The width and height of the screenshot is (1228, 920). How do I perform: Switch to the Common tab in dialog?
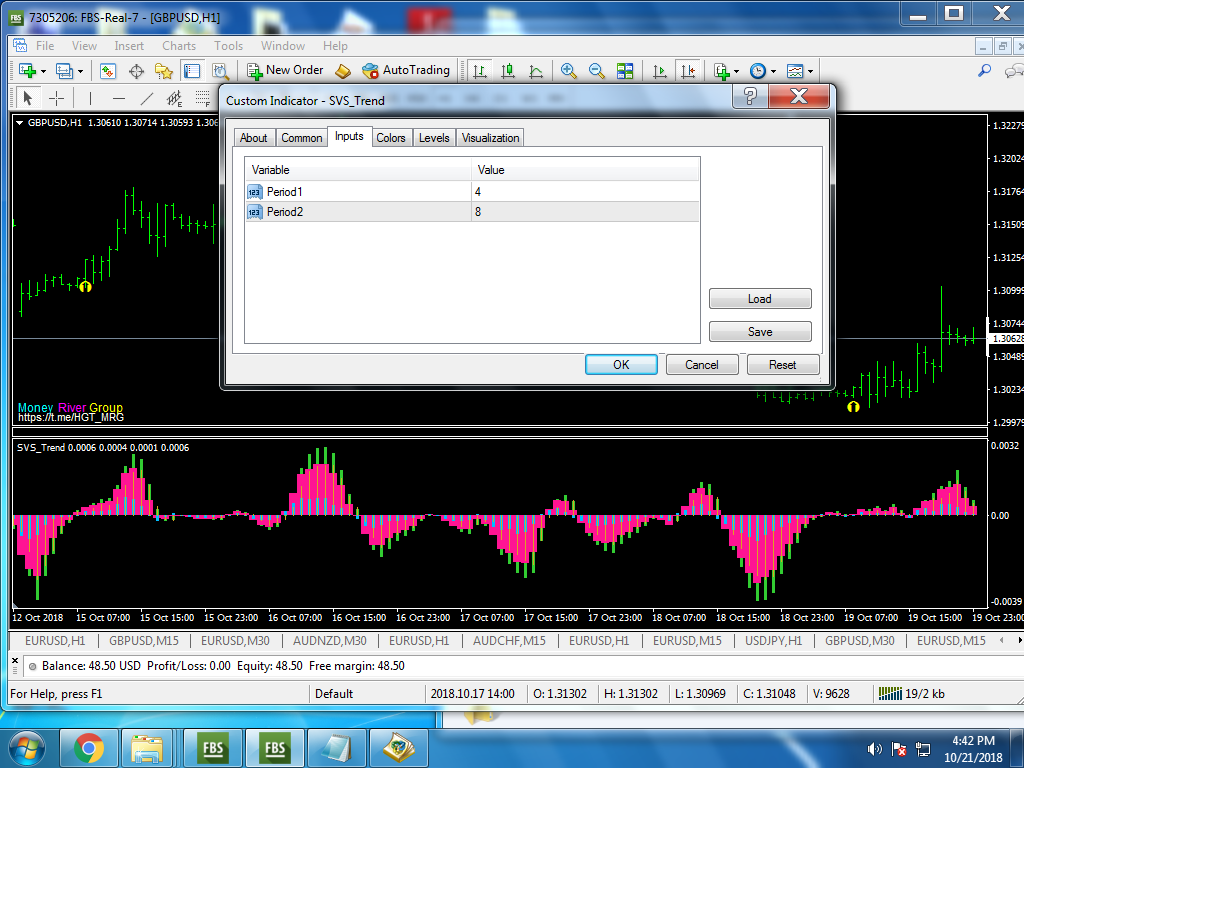pyautogui.click(x=301, y=138)
